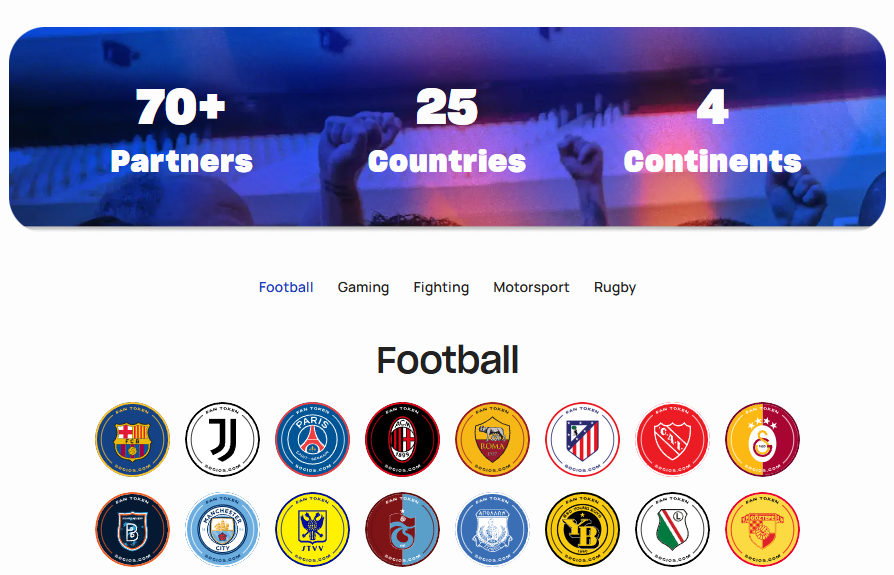This screenshot has width=894, height=575.
Task: Show the Rugby partners tab
Action: pos(615,287)
